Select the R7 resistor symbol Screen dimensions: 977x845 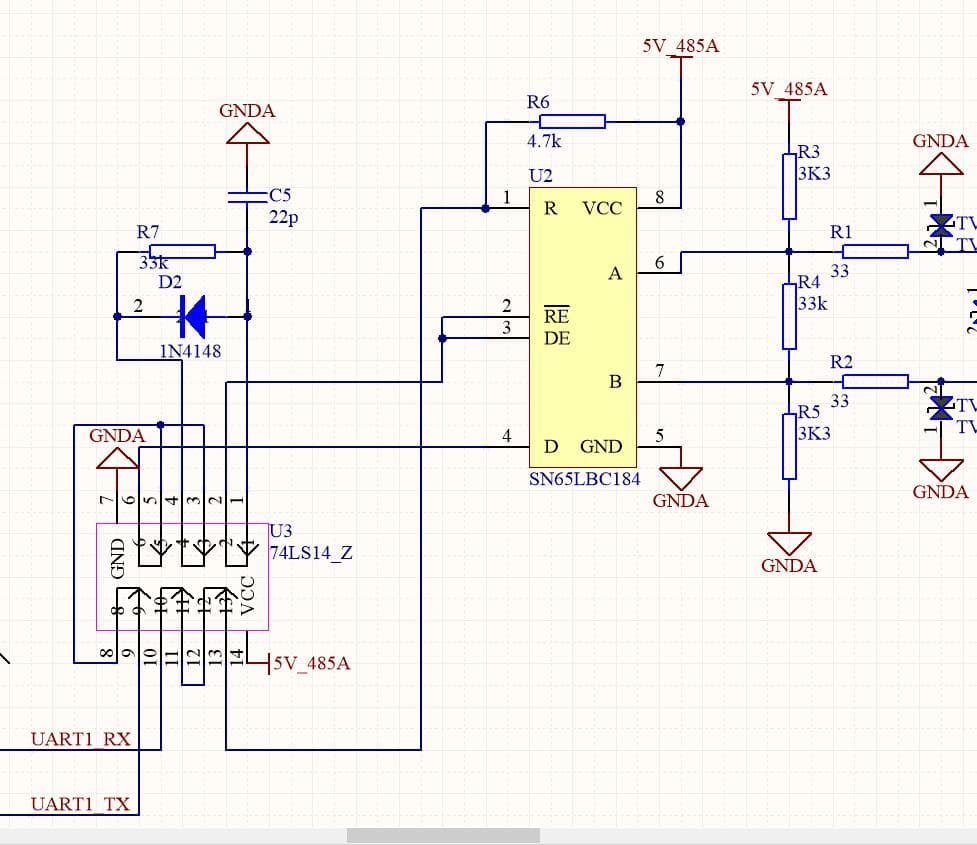(x=183, y=251)
